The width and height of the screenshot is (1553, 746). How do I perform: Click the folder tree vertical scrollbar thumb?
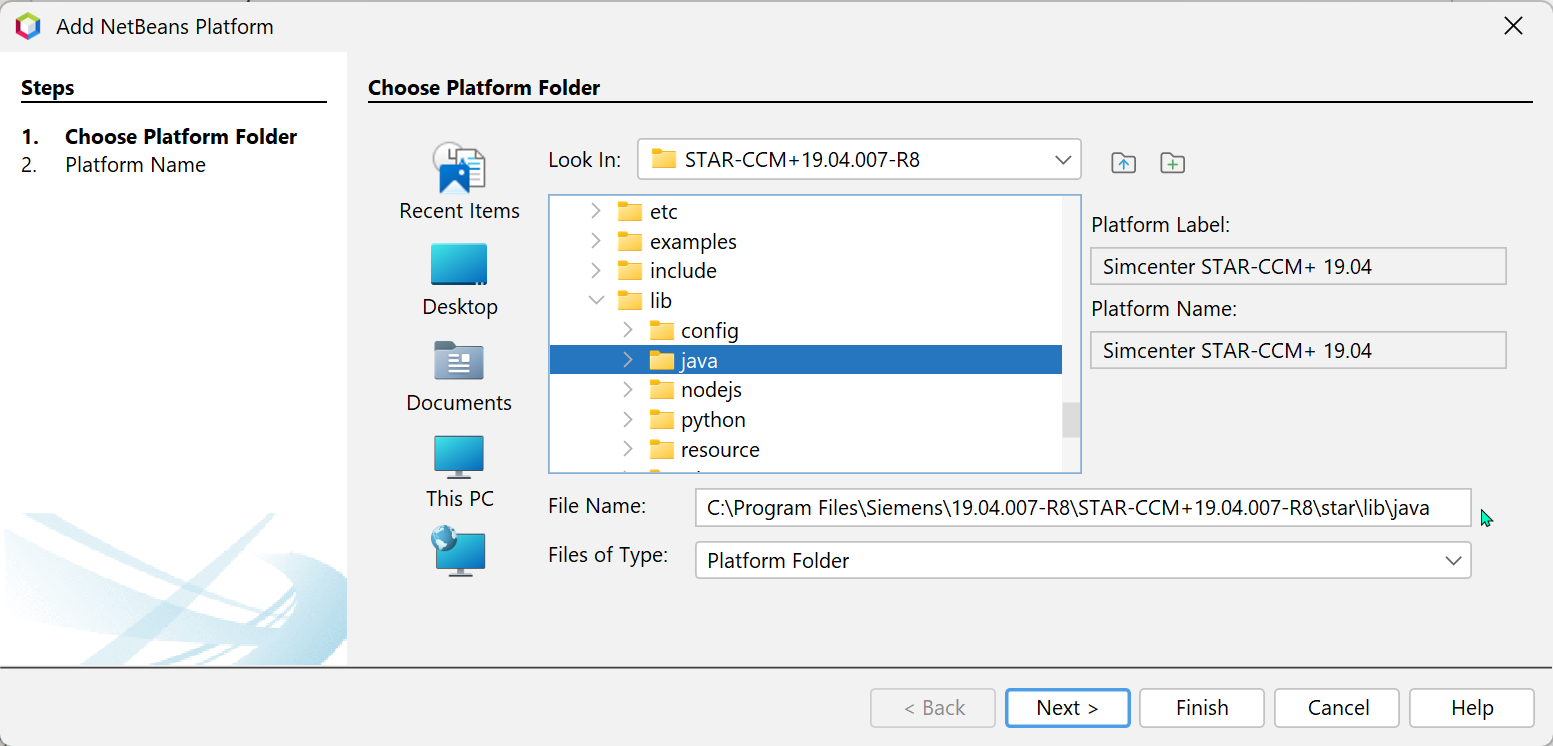point(1071,420)
